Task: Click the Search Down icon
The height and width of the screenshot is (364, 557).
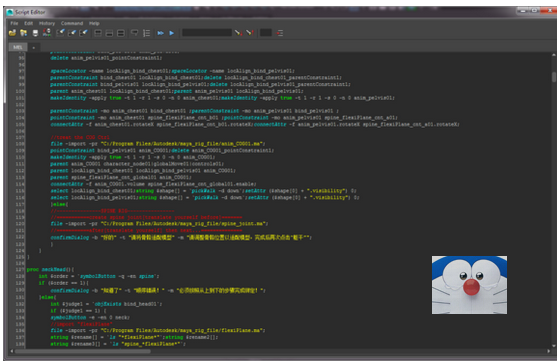Action: (238, 33)
